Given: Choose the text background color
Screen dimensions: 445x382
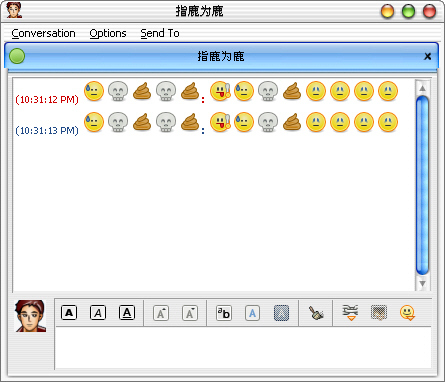Looking at the screenshot, I should tap(281, 313).
